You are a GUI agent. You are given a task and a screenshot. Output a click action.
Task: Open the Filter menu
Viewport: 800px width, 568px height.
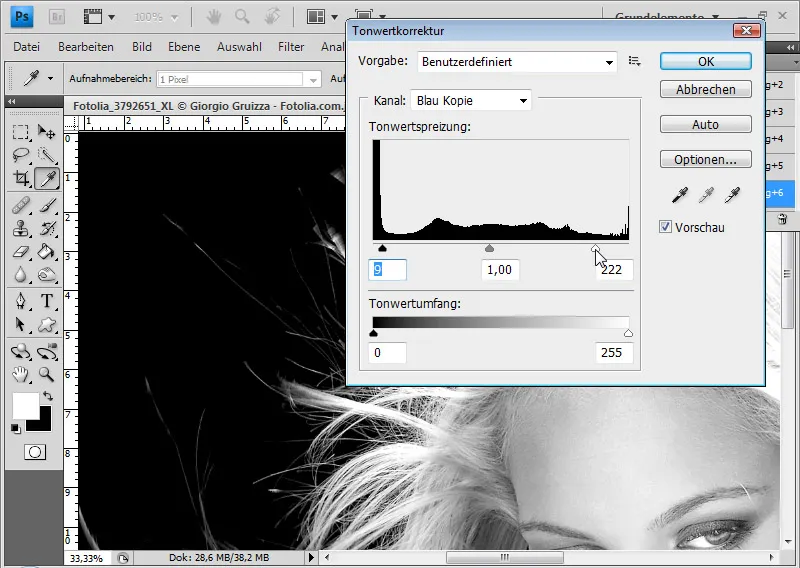point(291,47)
